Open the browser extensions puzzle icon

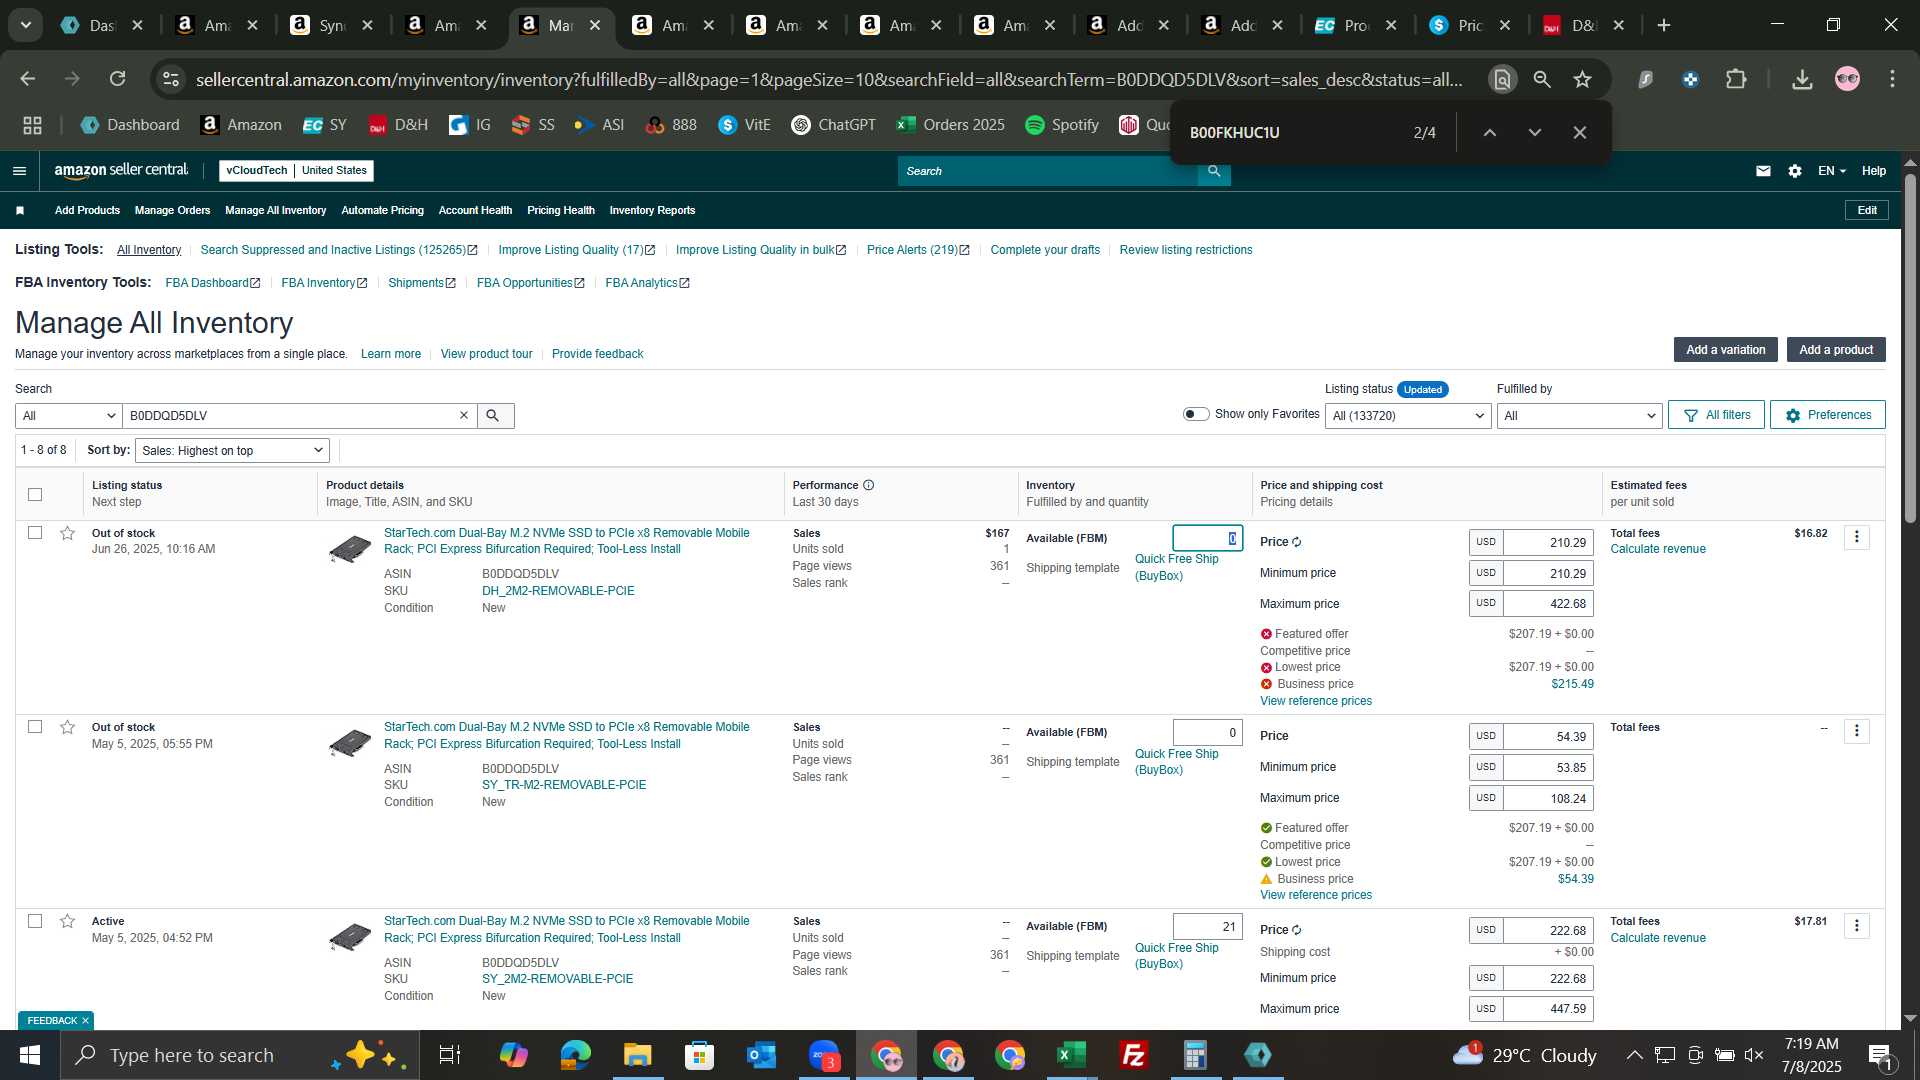[1737, 79]
